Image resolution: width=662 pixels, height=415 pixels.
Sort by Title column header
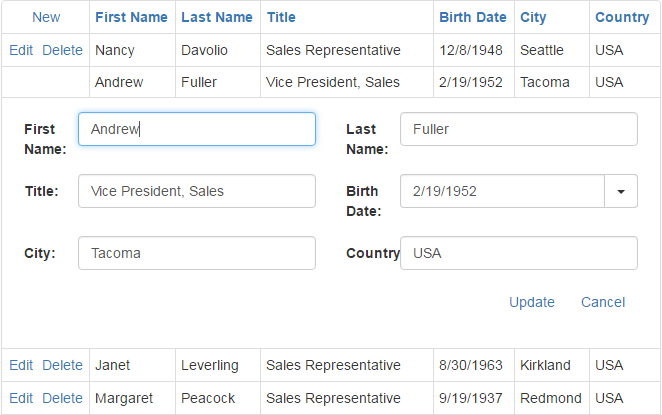coord(281,17)
